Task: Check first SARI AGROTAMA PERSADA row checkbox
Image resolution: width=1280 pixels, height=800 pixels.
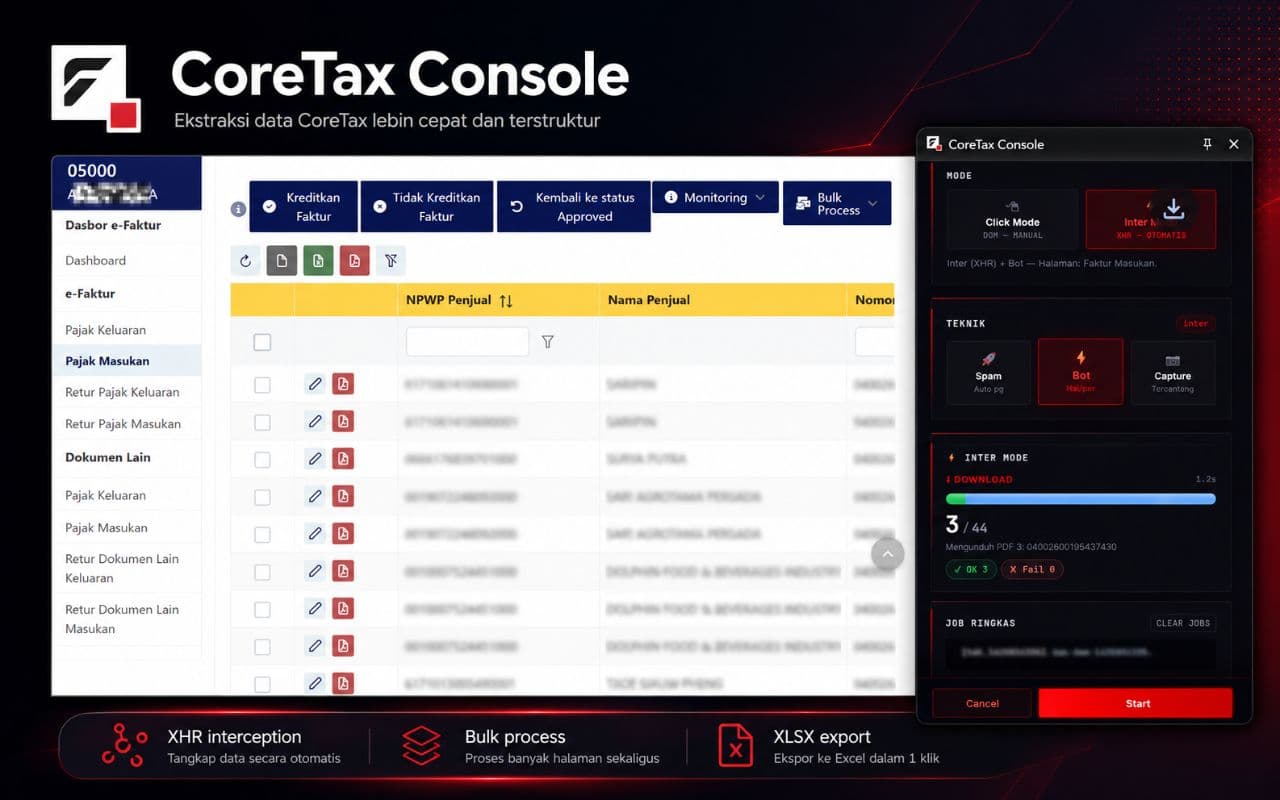Action: (x=262, y=497)
